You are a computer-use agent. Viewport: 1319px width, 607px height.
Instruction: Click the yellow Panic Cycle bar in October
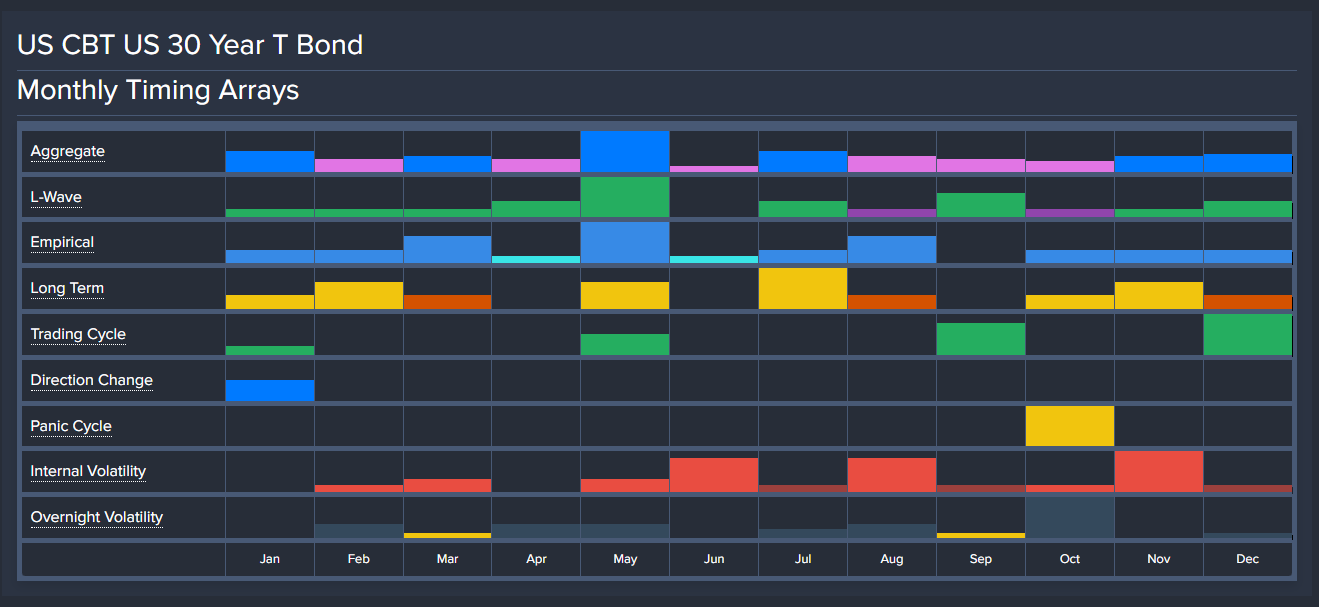point(1069,426)
